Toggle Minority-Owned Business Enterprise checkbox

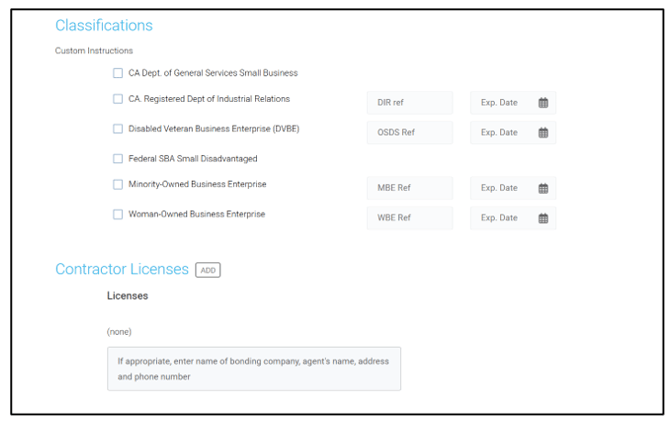tap(118, 184)
